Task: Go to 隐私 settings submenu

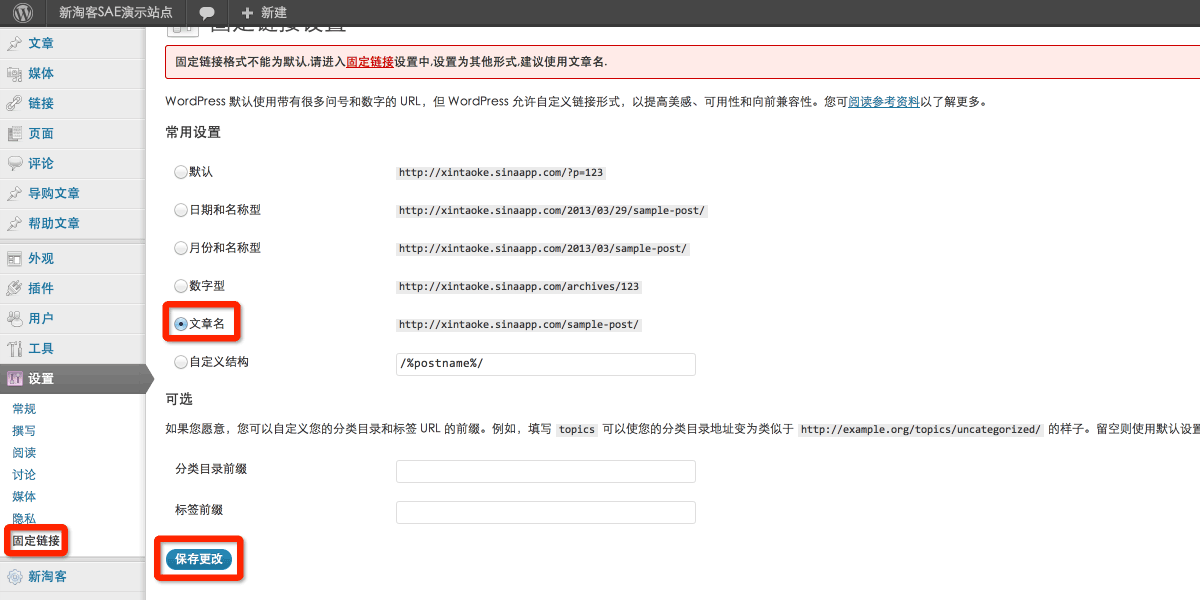Action: (x=24, y=519)
